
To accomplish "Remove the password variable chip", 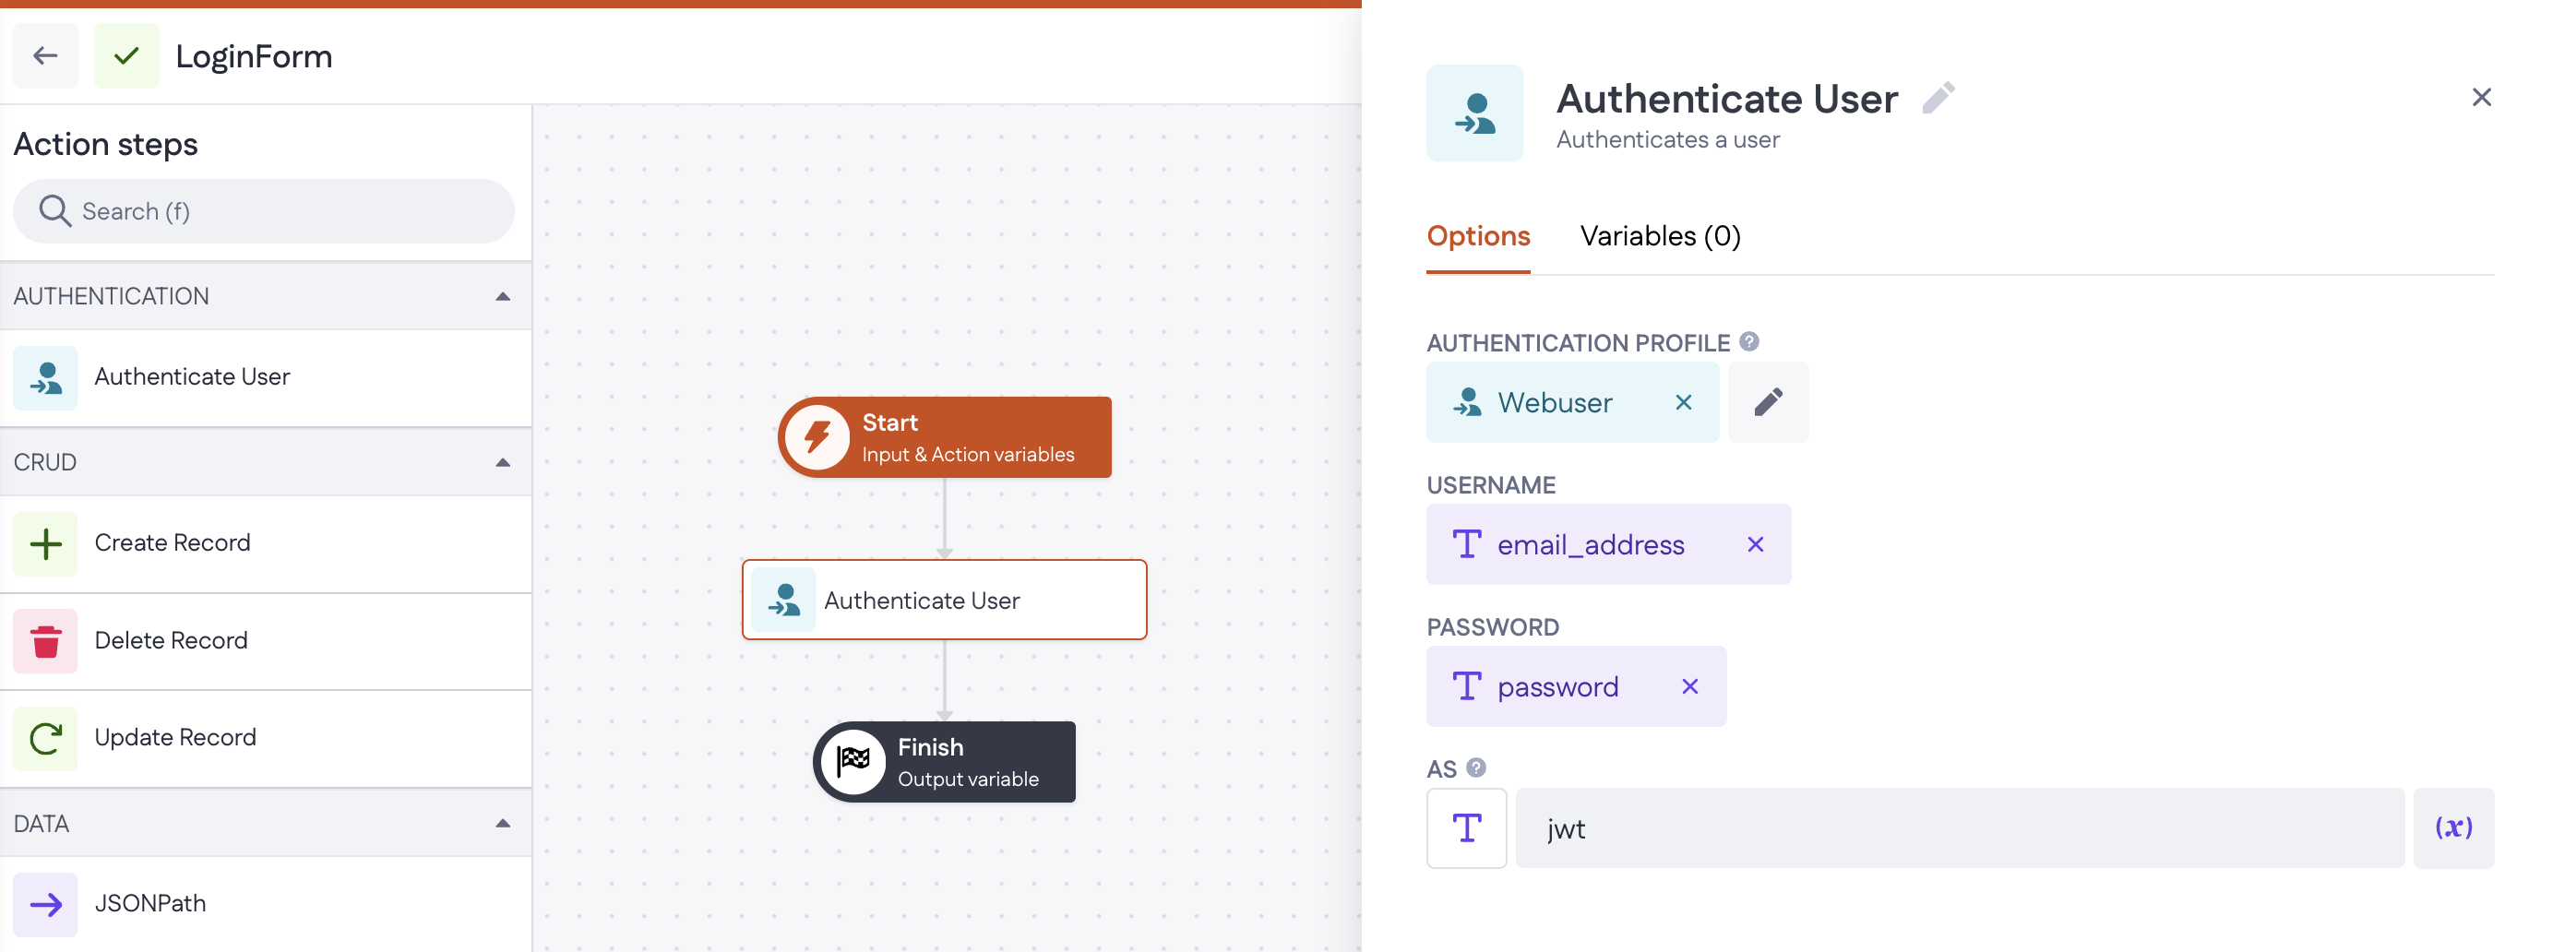I will (1689, 686).
